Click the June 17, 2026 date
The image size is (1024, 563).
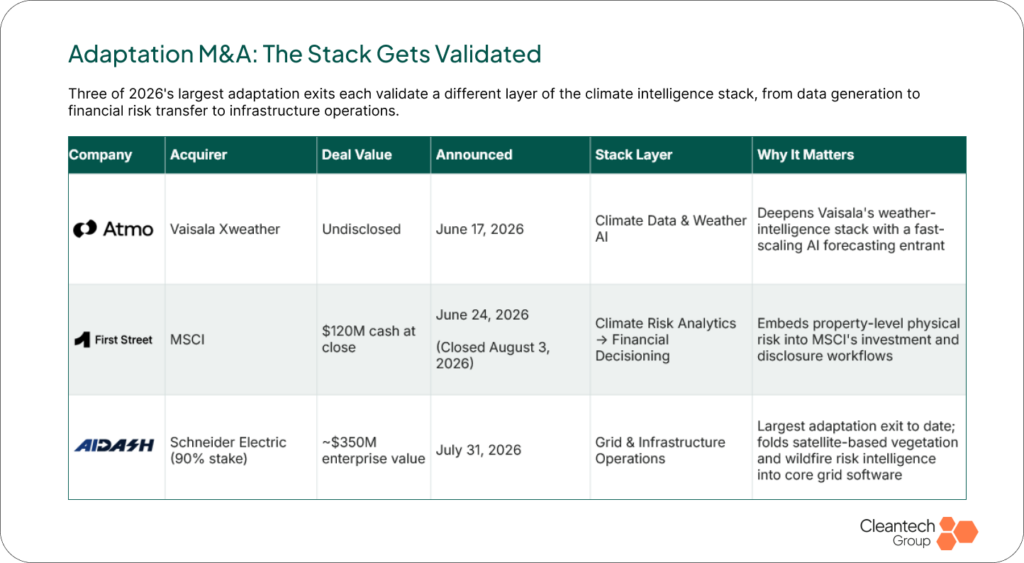point(480,229)
